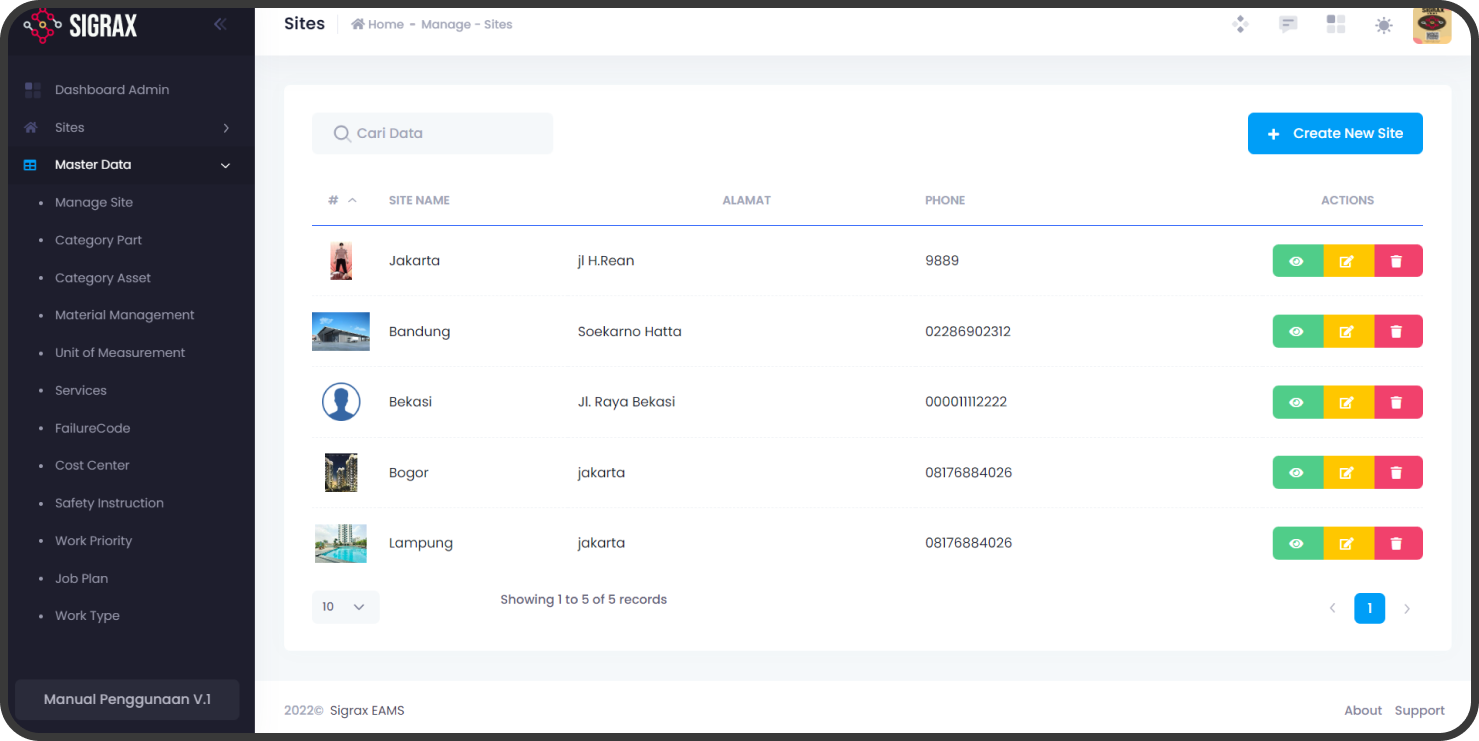Collapse the sidebar with double-chevron icon
Screen dimensions: 1479x741
[x=220, y=25]
